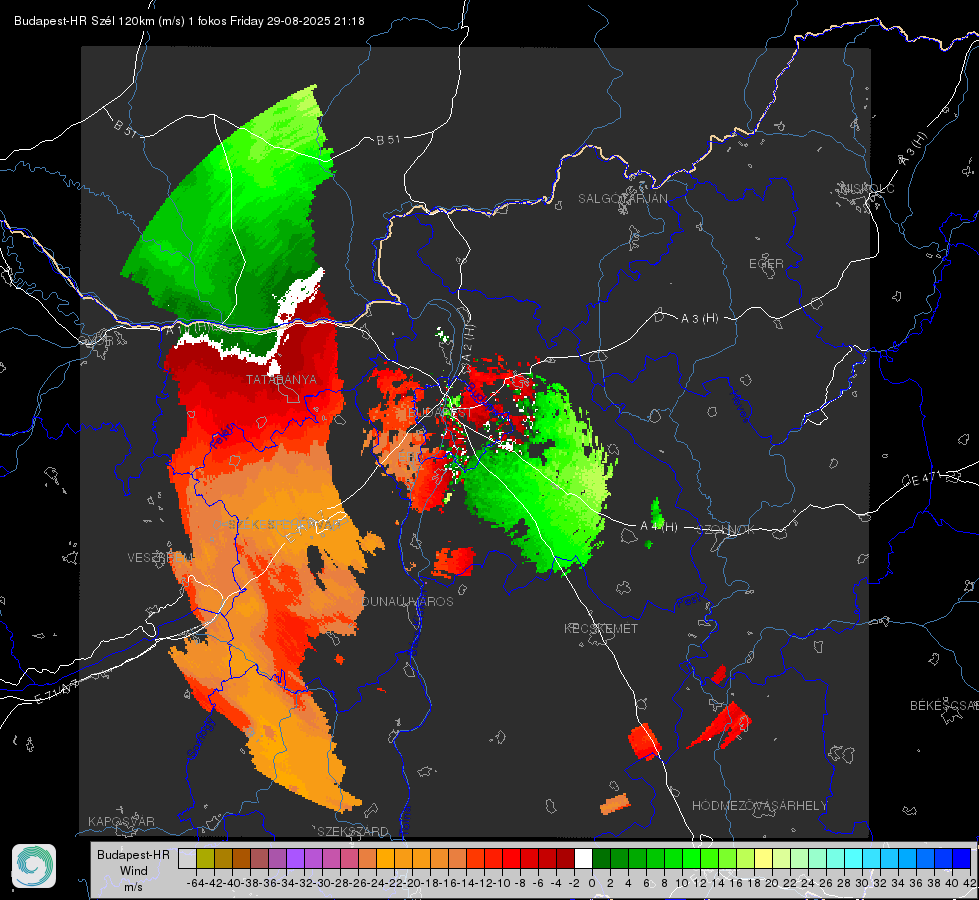Click the KAPOSVÁR city label

(121, 821)
